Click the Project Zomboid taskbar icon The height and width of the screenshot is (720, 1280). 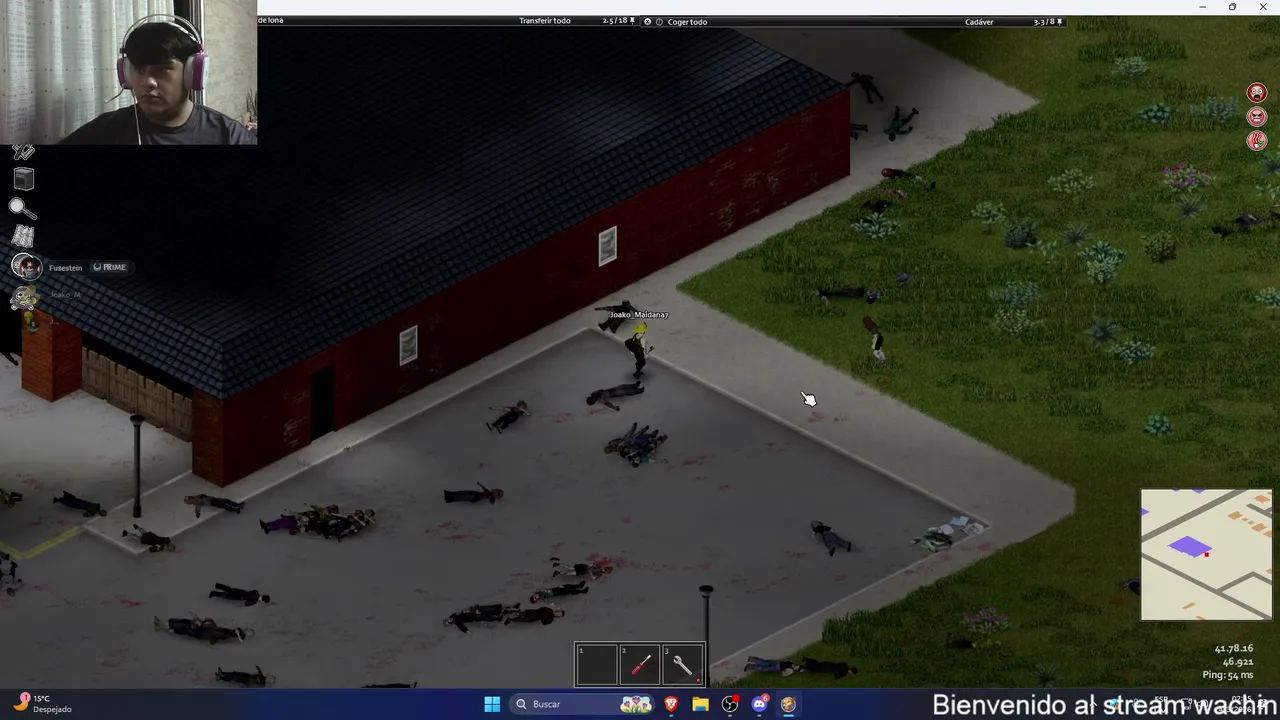788,704
